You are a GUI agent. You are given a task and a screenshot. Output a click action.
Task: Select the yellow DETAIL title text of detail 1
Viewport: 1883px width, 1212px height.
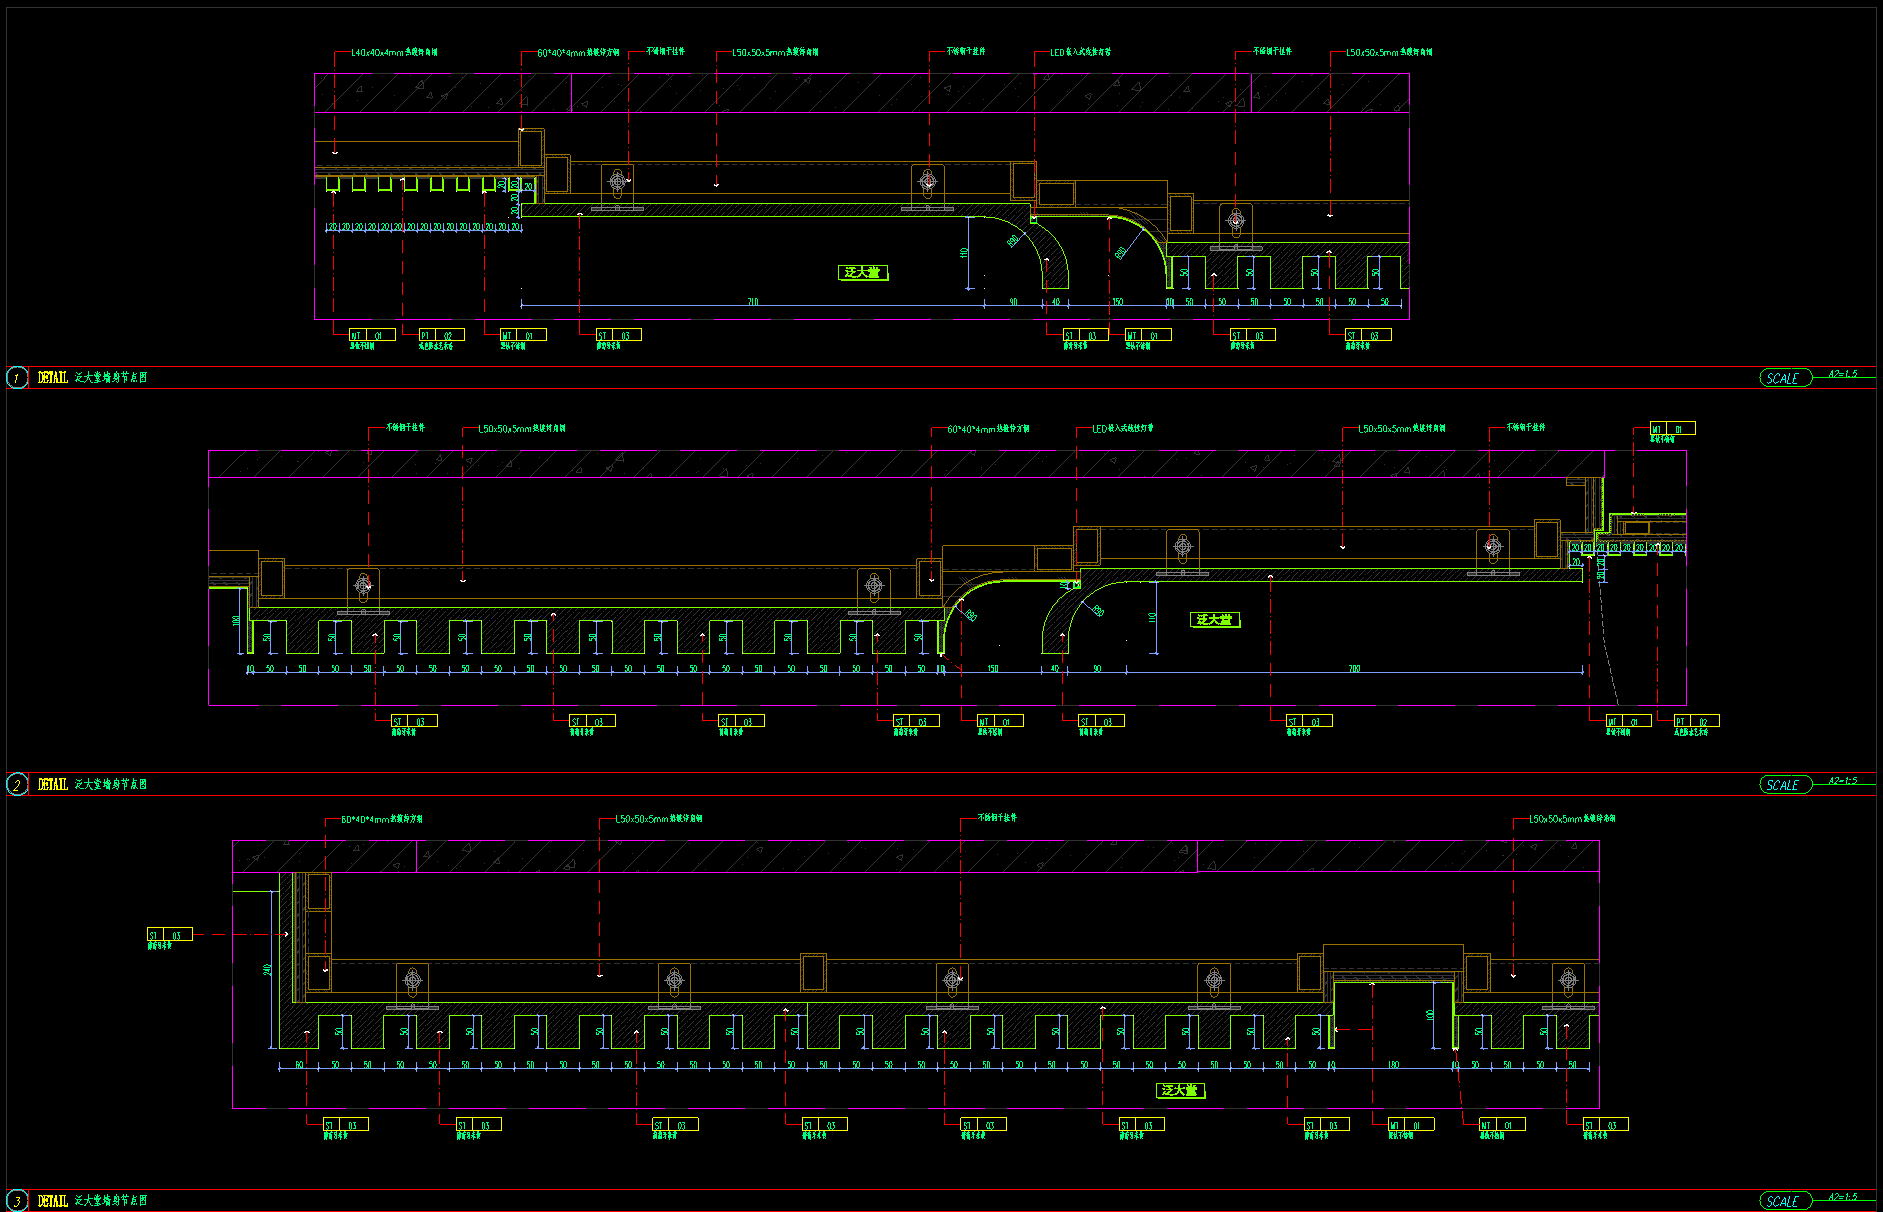point(53,378)
